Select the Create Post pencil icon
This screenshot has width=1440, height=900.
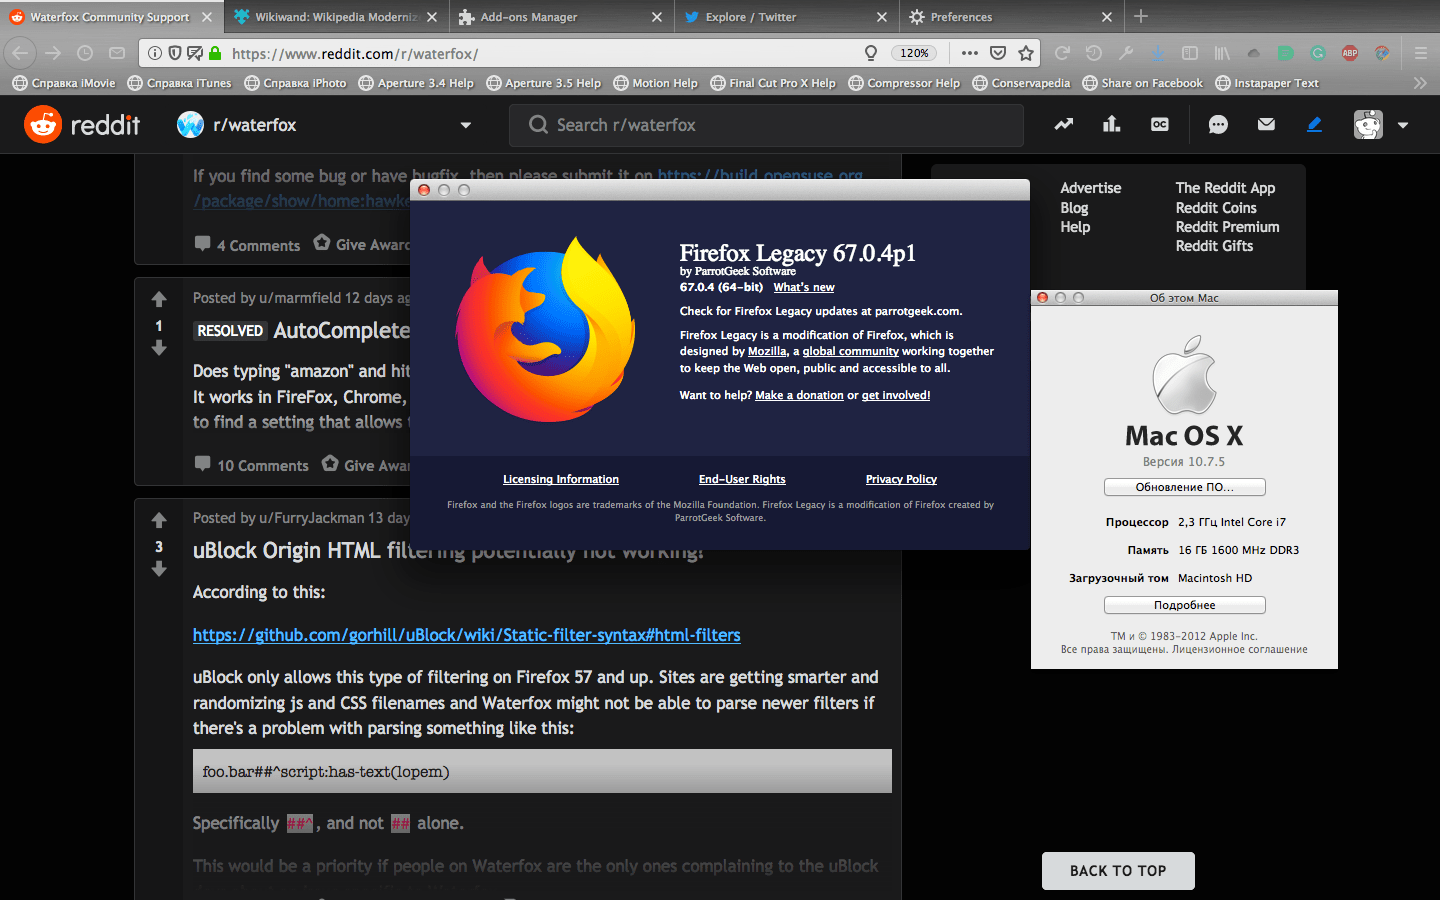point(1314,124)
